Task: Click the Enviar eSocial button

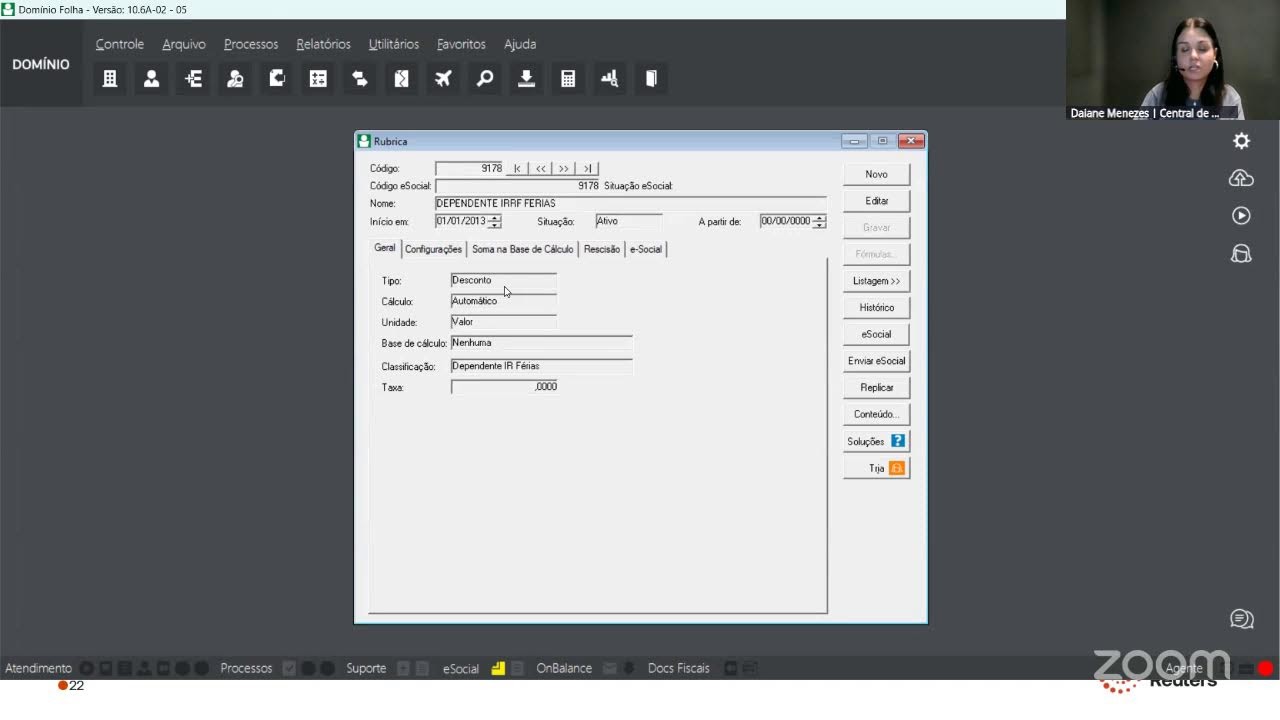Action: (x=876, y=361)
